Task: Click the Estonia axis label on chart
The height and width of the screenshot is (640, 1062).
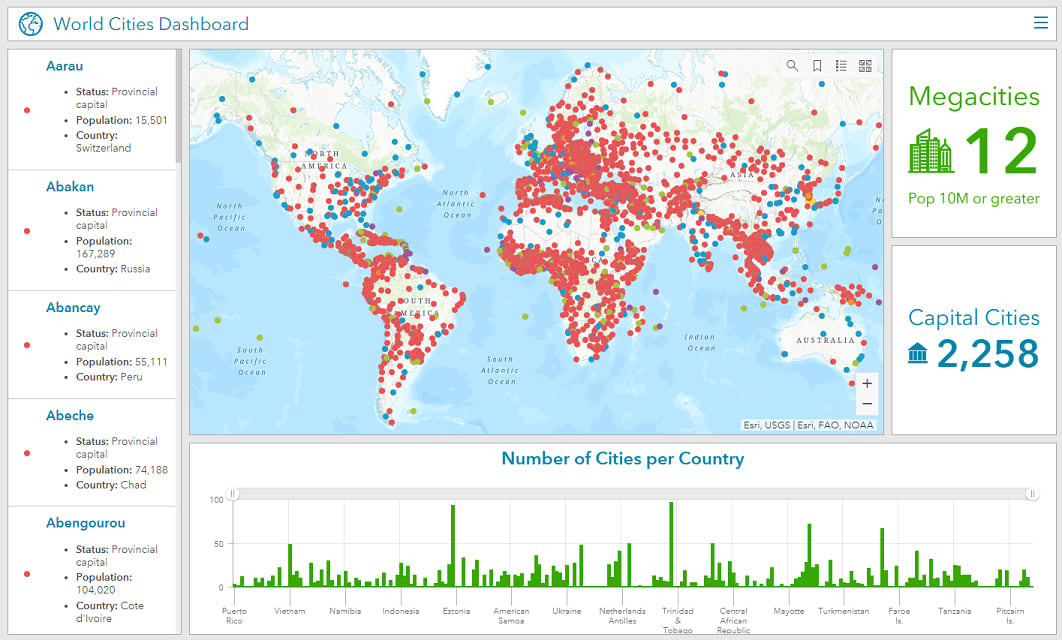Action: pyautogui.click(x=456, y=611)
